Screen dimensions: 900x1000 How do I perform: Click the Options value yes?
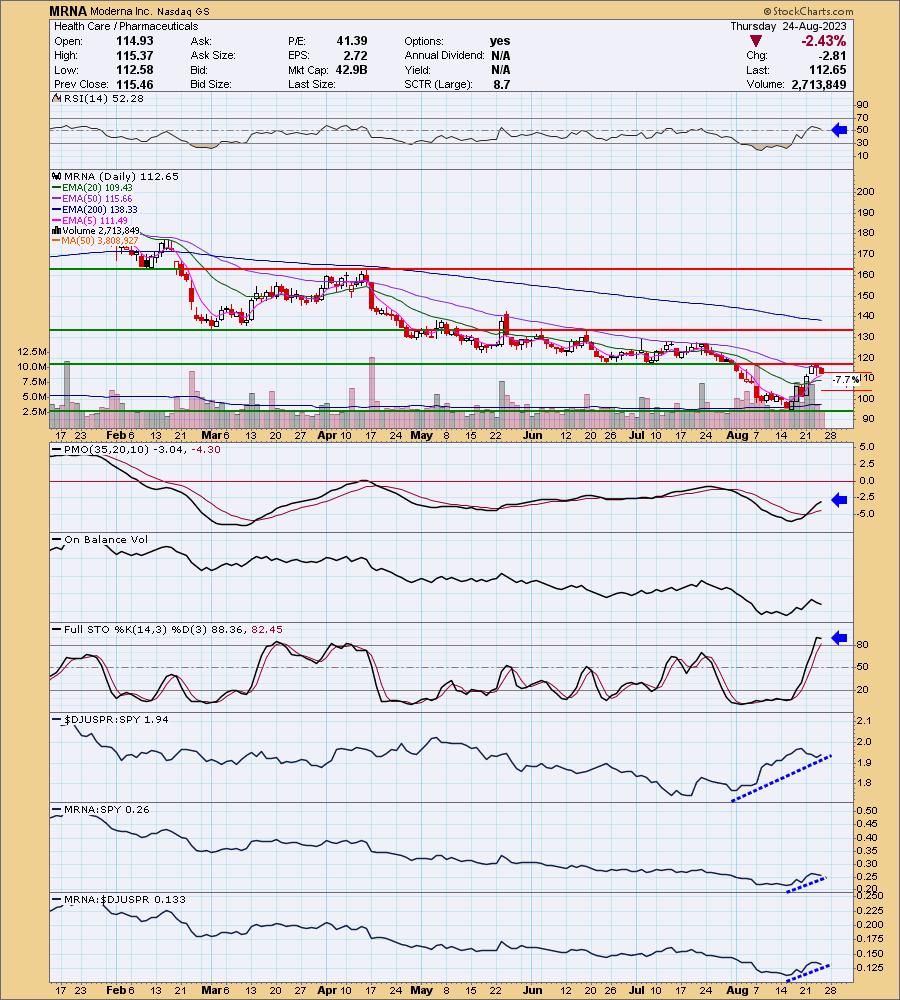pos(500,41)
